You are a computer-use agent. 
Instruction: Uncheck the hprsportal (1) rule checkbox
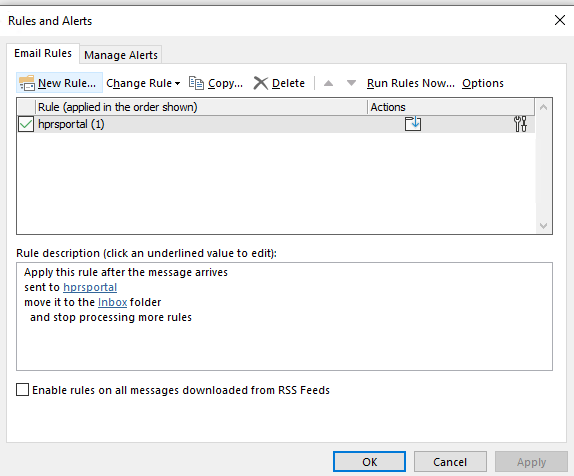[x=26, y=124]
